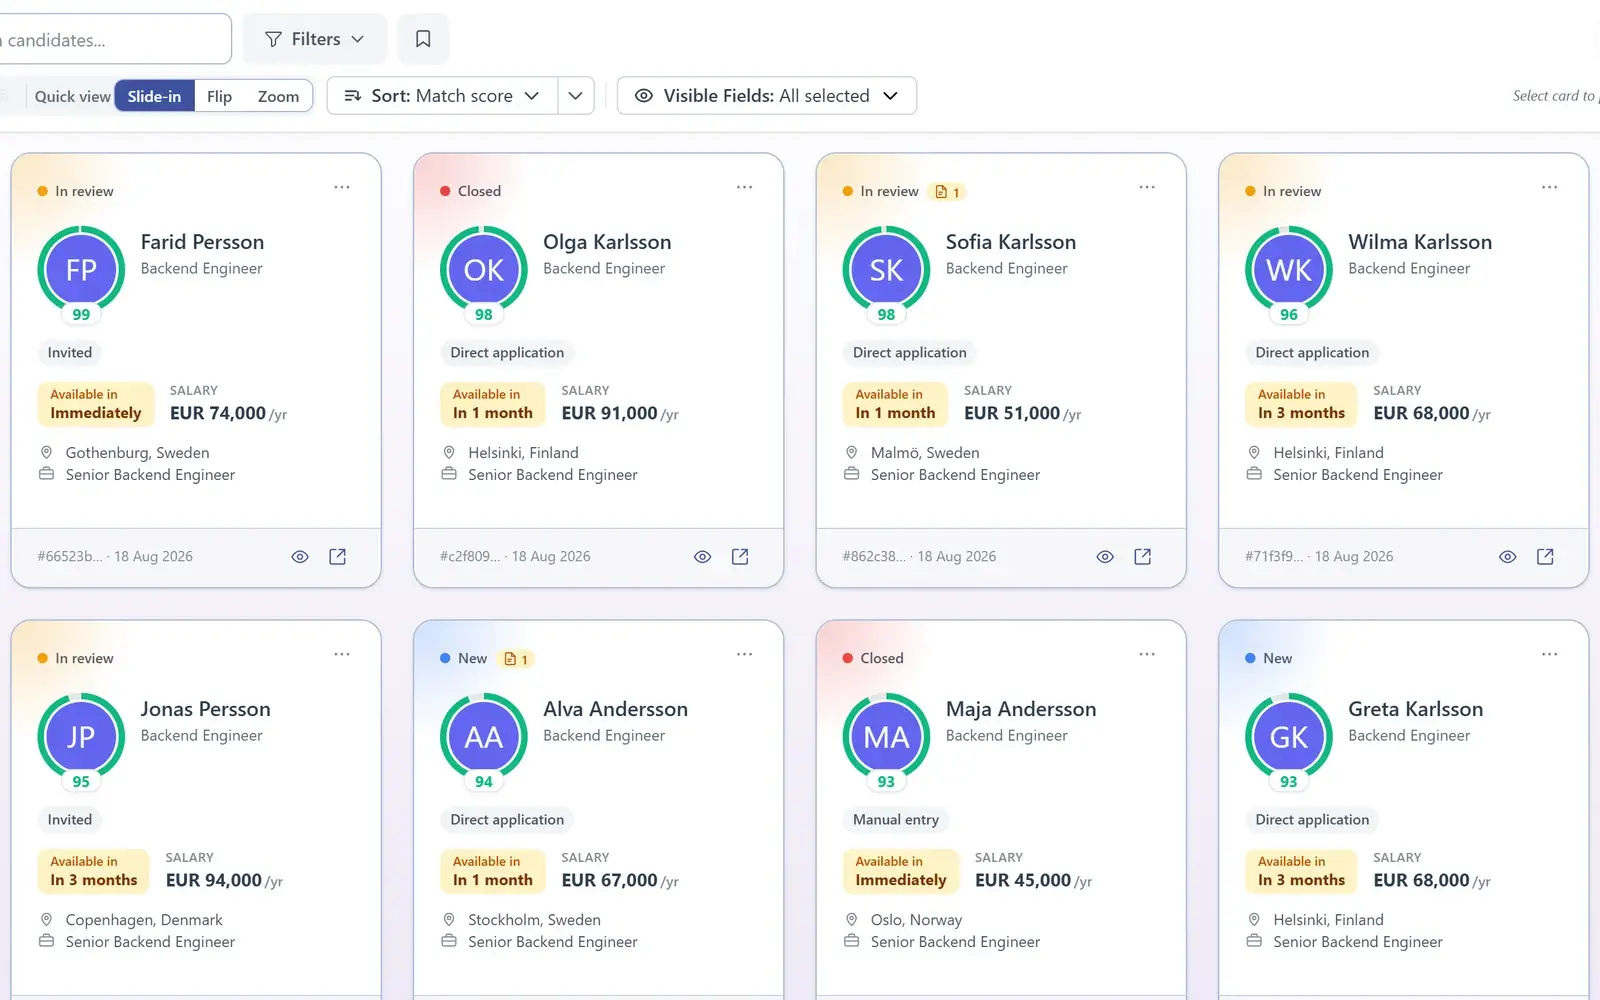
Task: Select the Slide-in quick view tab
Action: 154,96
